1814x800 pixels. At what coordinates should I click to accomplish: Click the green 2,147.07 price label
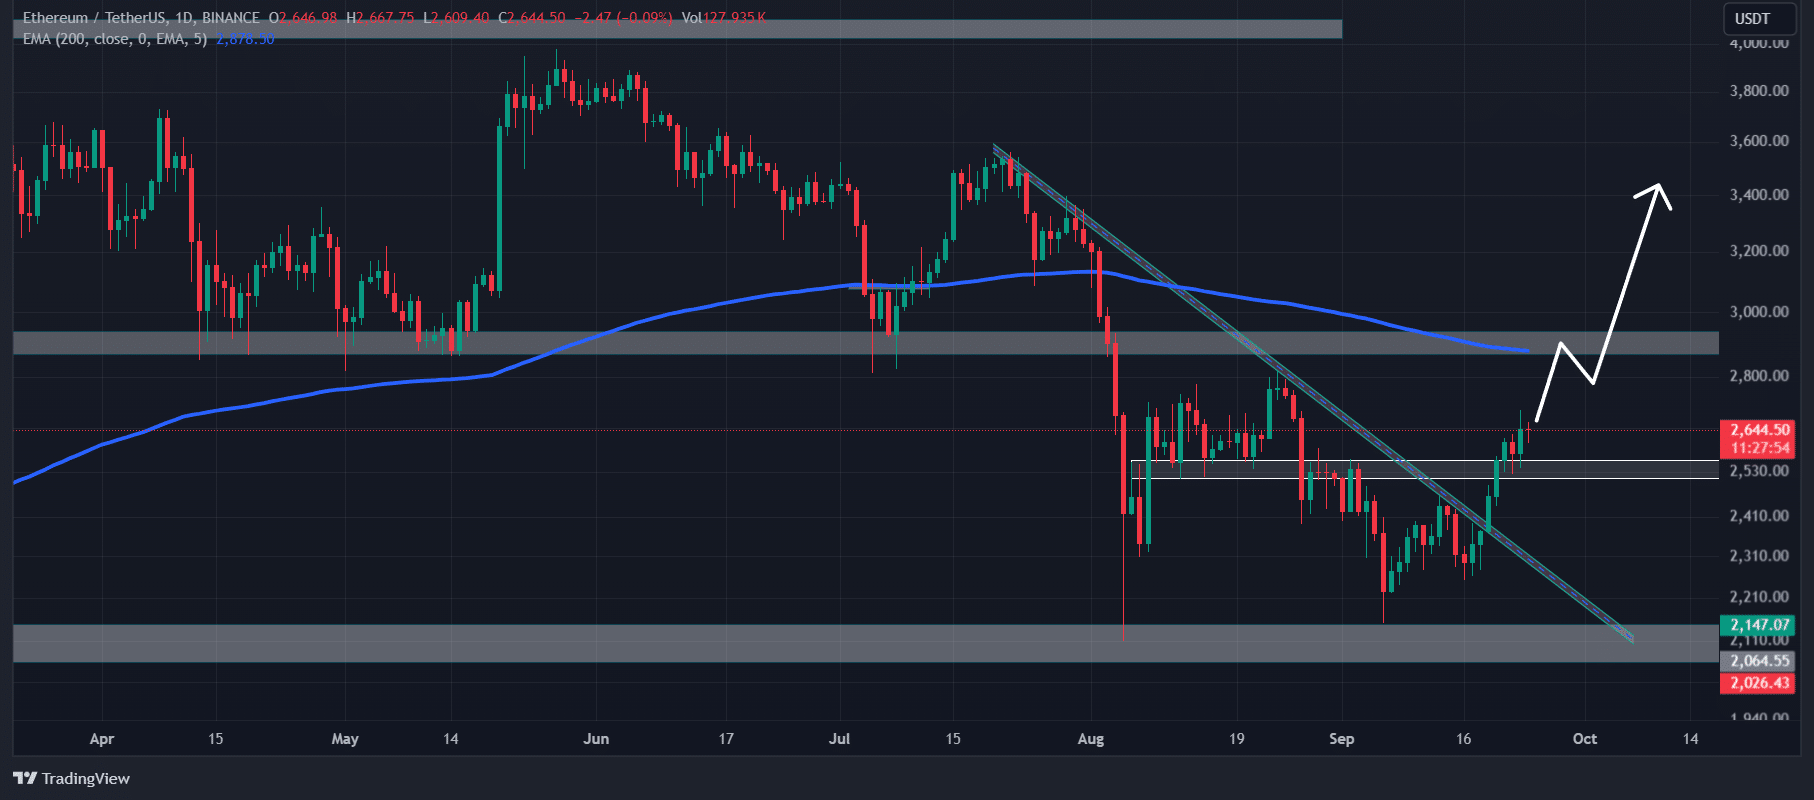(x=1757, y=625)
